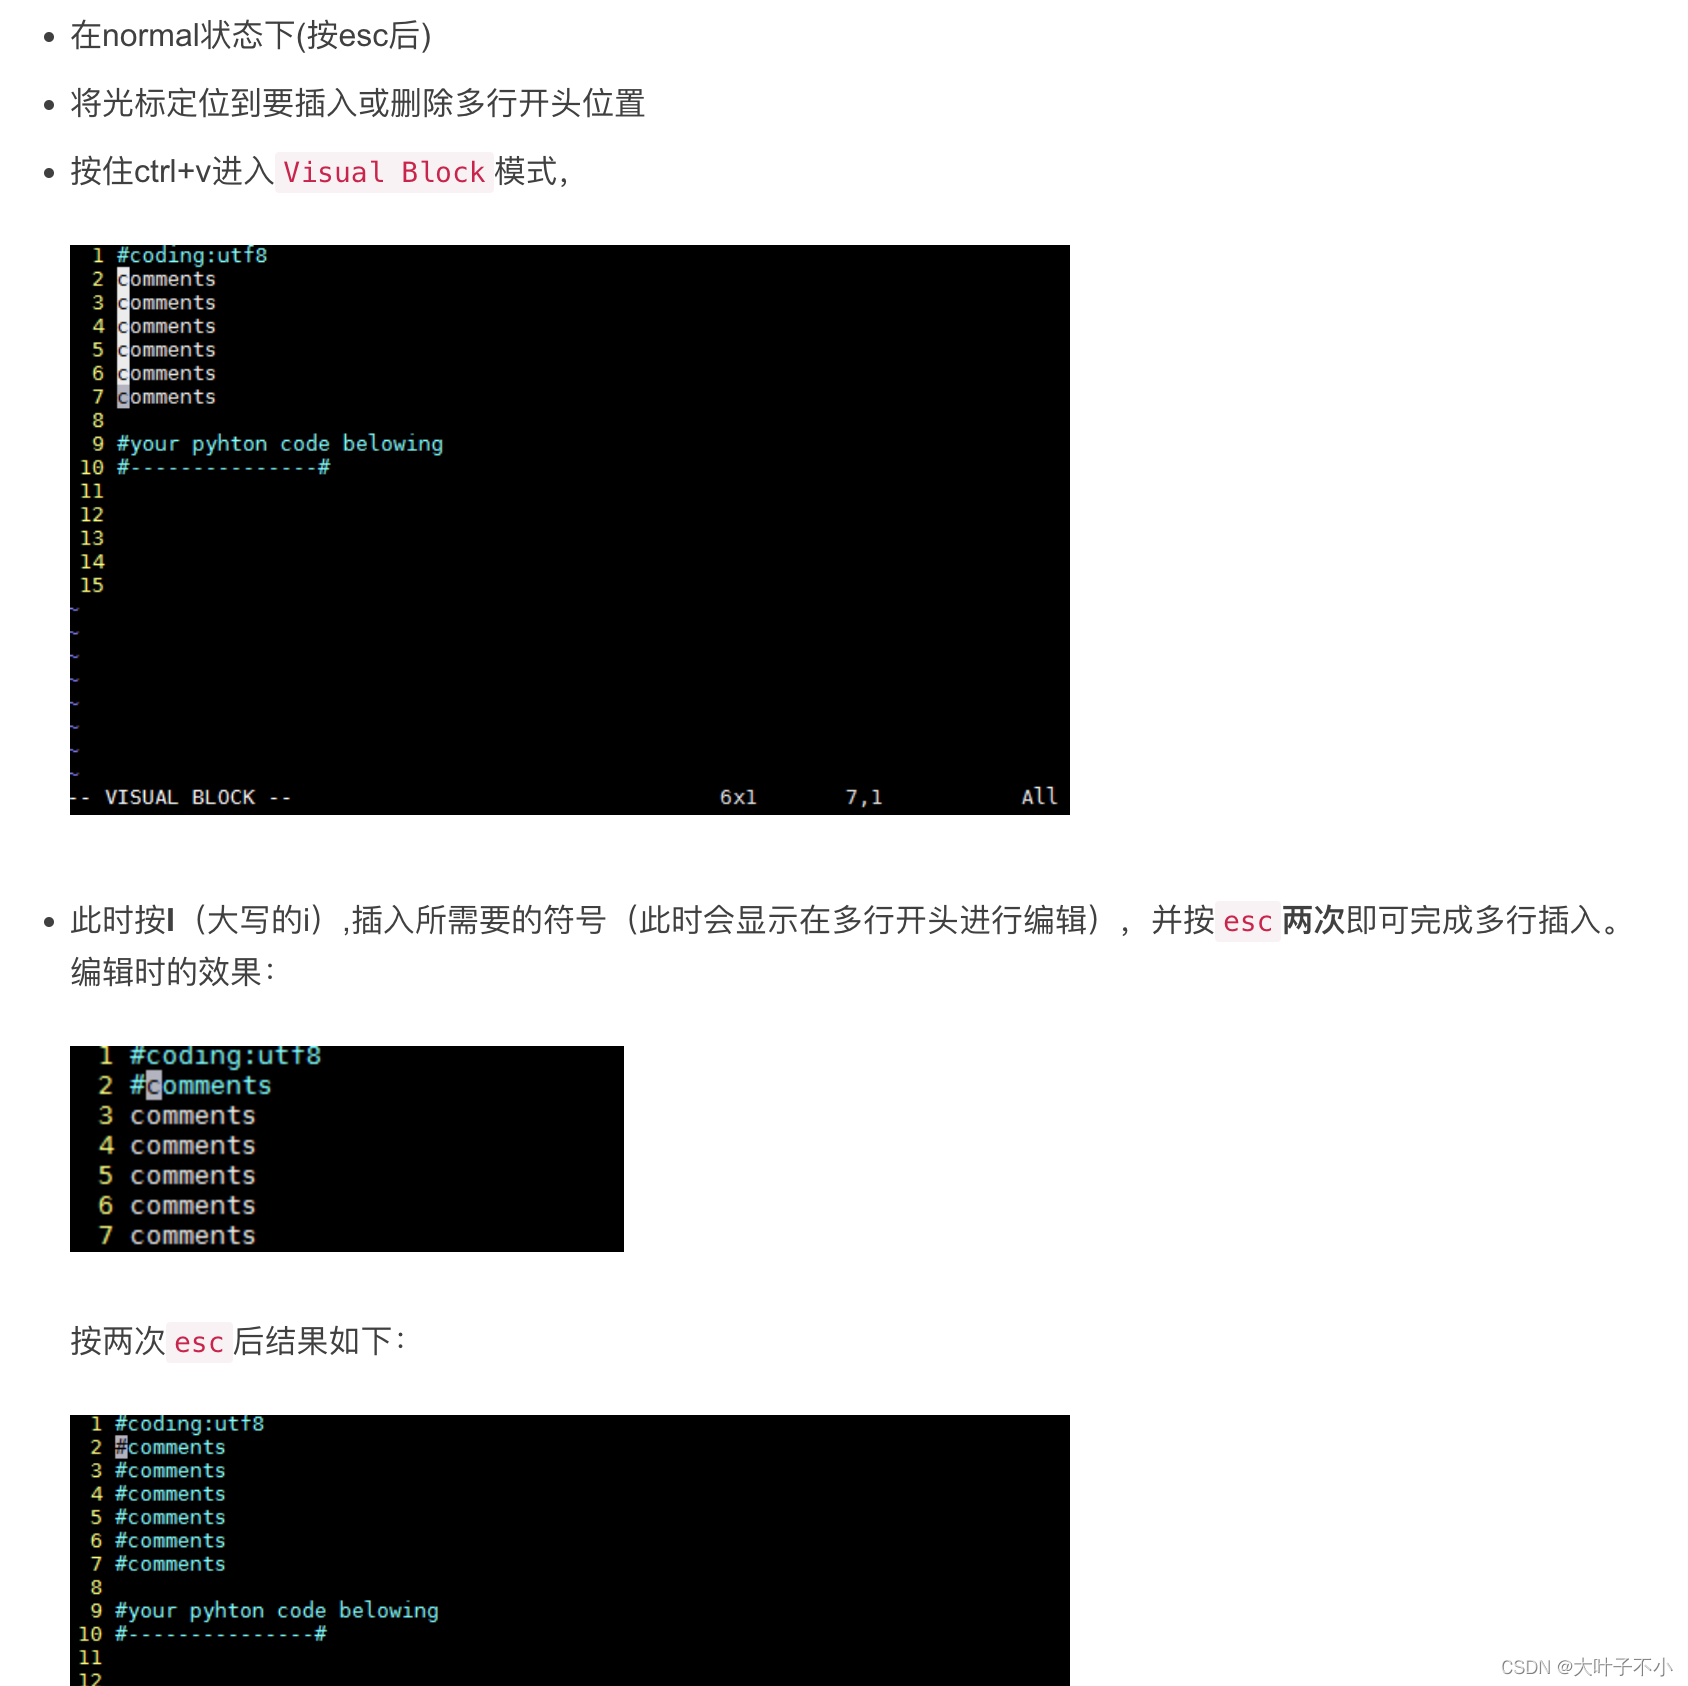Open the first vim screenshot in VISUAL BLOCK mode
Image resolution: width=1688 pixels, height=1686 pixels.
[569, 530]
